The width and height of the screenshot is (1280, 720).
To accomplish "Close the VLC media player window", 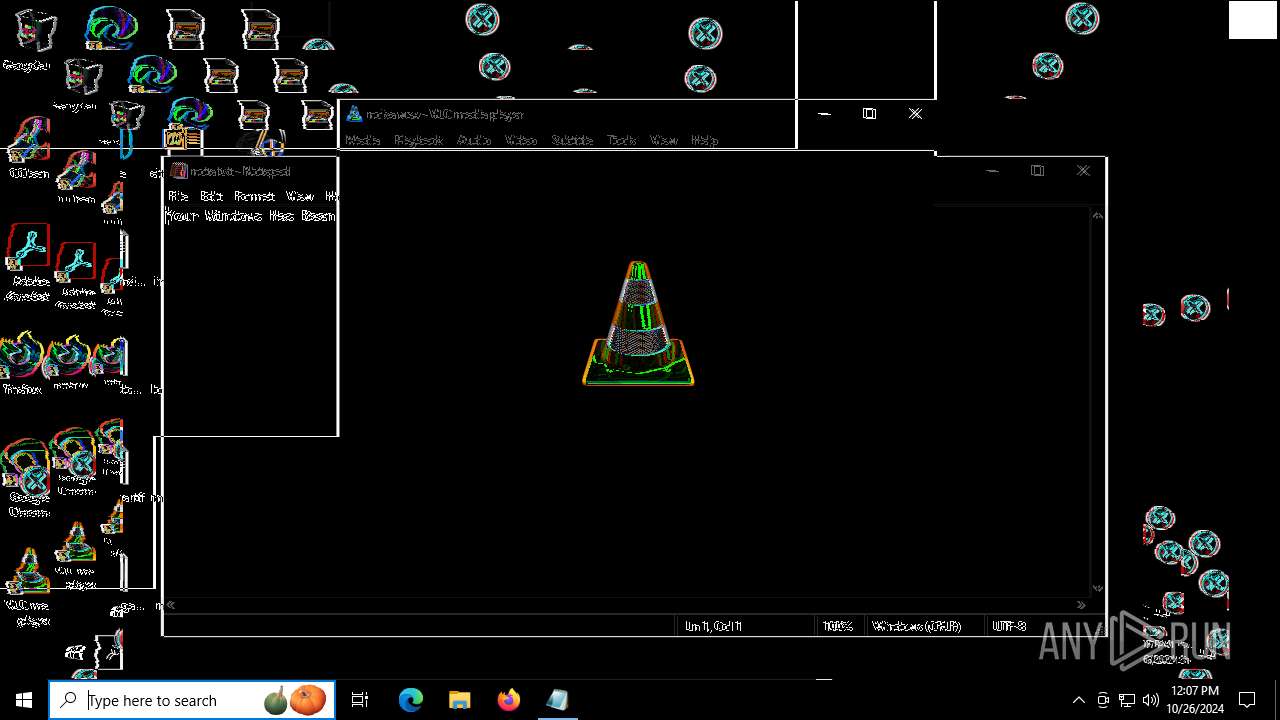I will [x=915, y=114].
